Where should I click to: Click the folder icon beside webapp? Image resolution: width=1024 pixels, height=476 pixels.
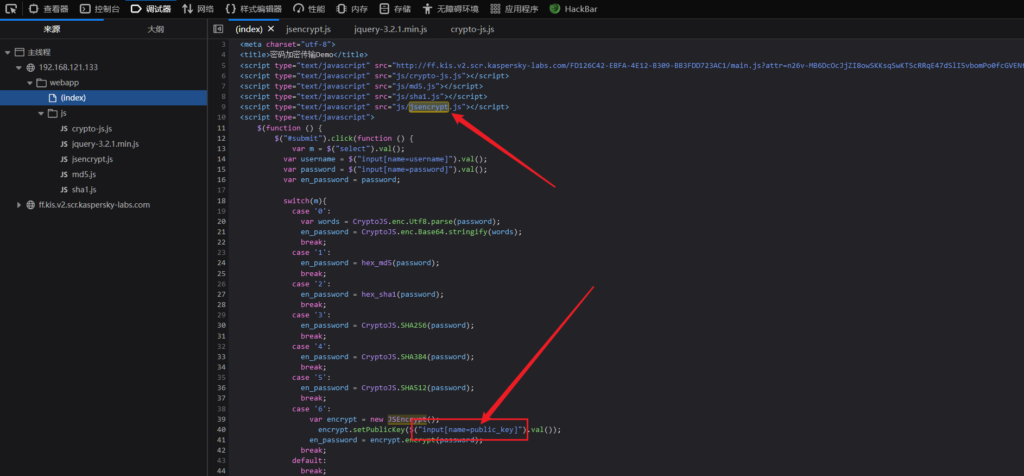[x=42, y=83]
